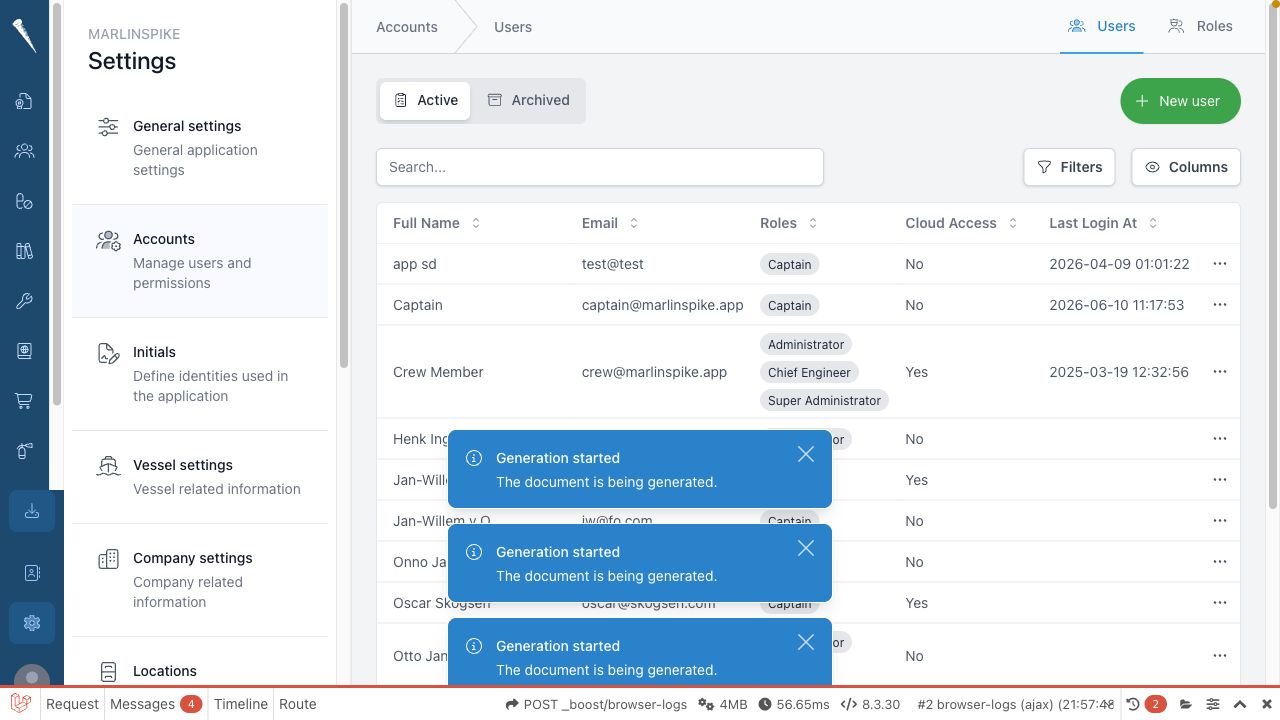Open the download sidebar icon
This screenshot has height=720, width=1280.
(32, 511)
